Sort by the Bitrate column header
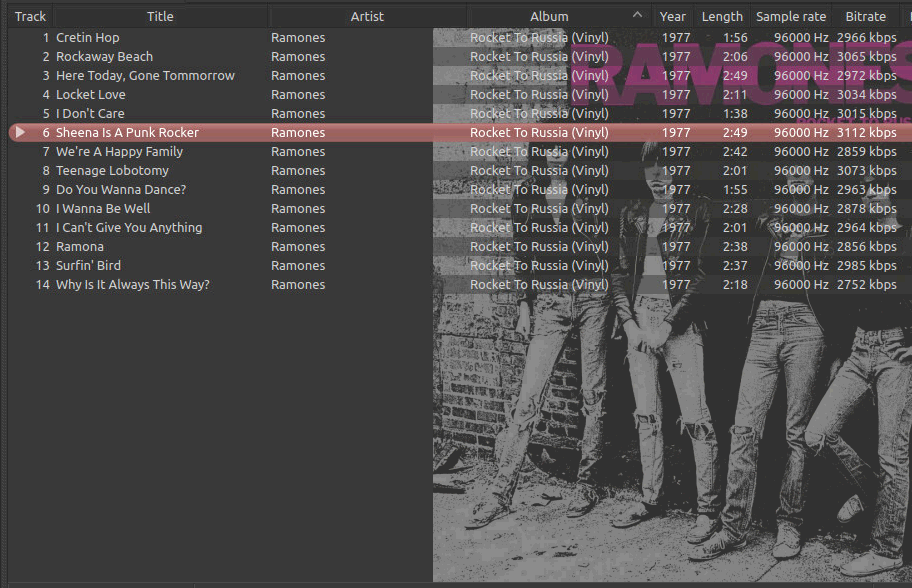Viewport: 912px width, 588px height. click(x=865, y=17)
